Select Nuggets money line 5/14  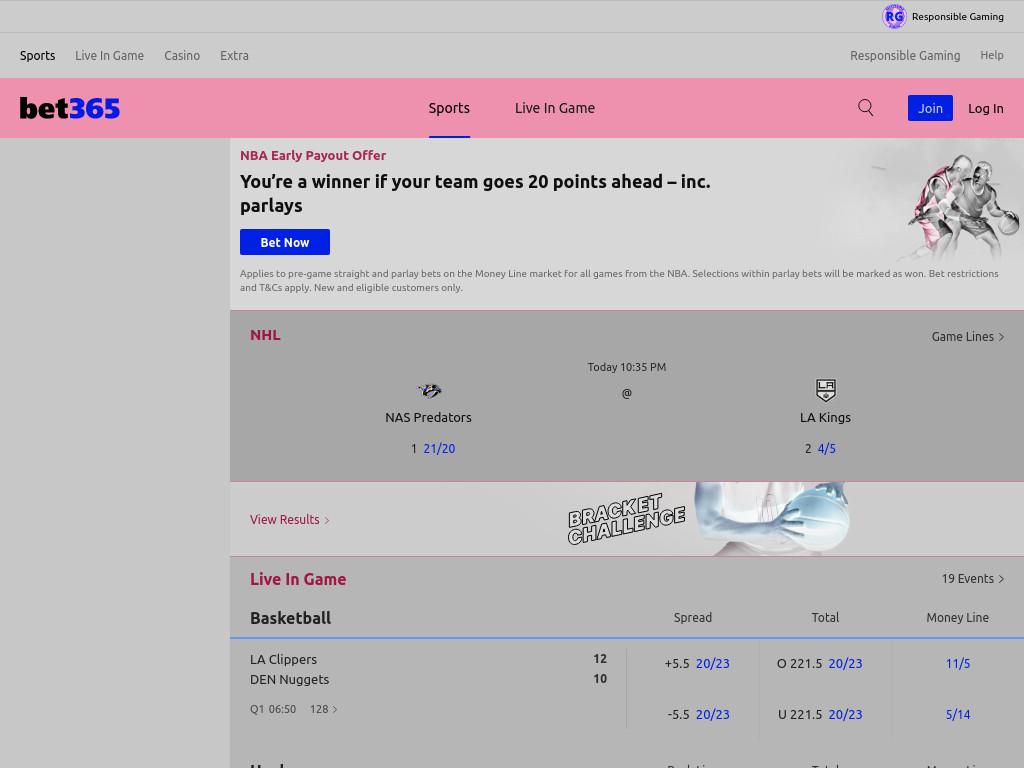(x=958, y=714)
